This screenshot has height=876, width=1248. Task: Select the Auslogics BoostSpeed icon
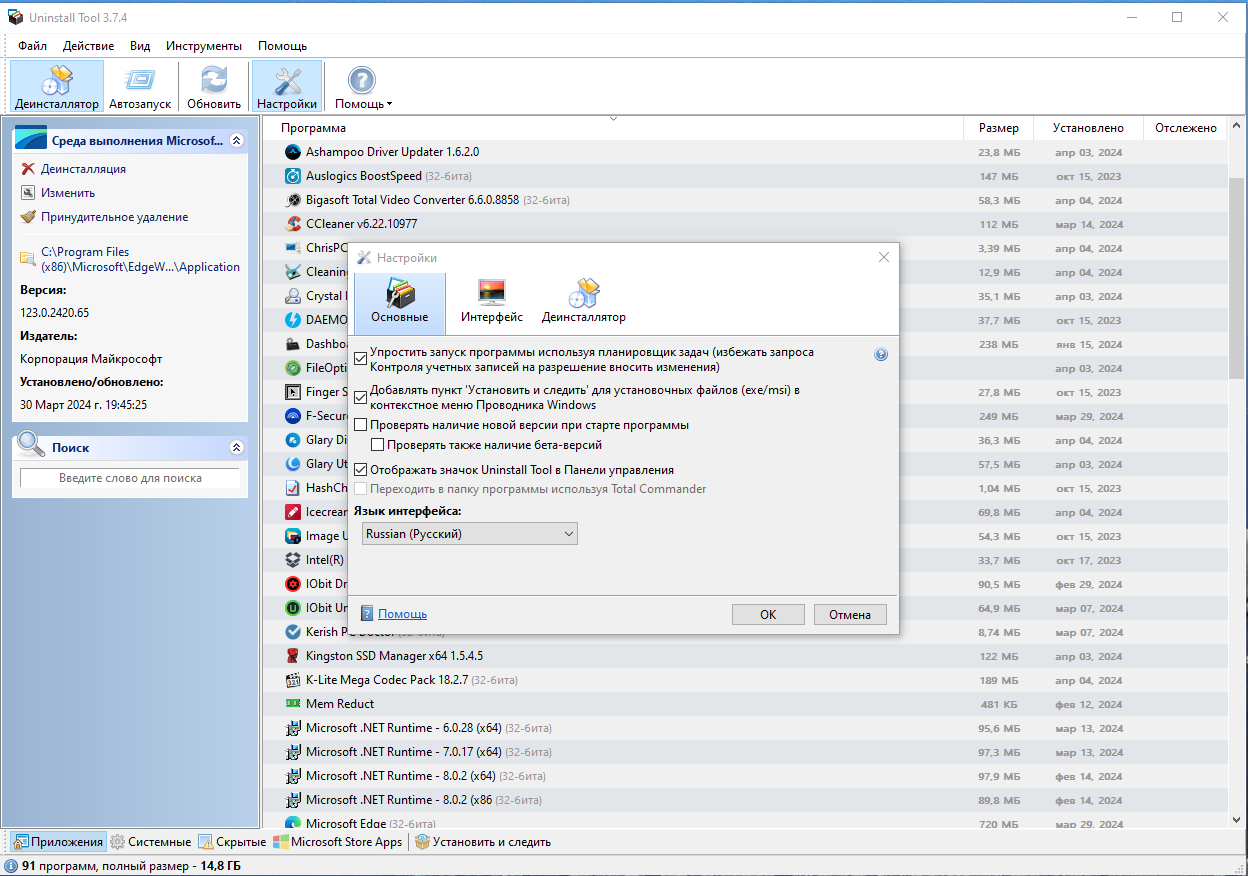(x=293, y=176)
